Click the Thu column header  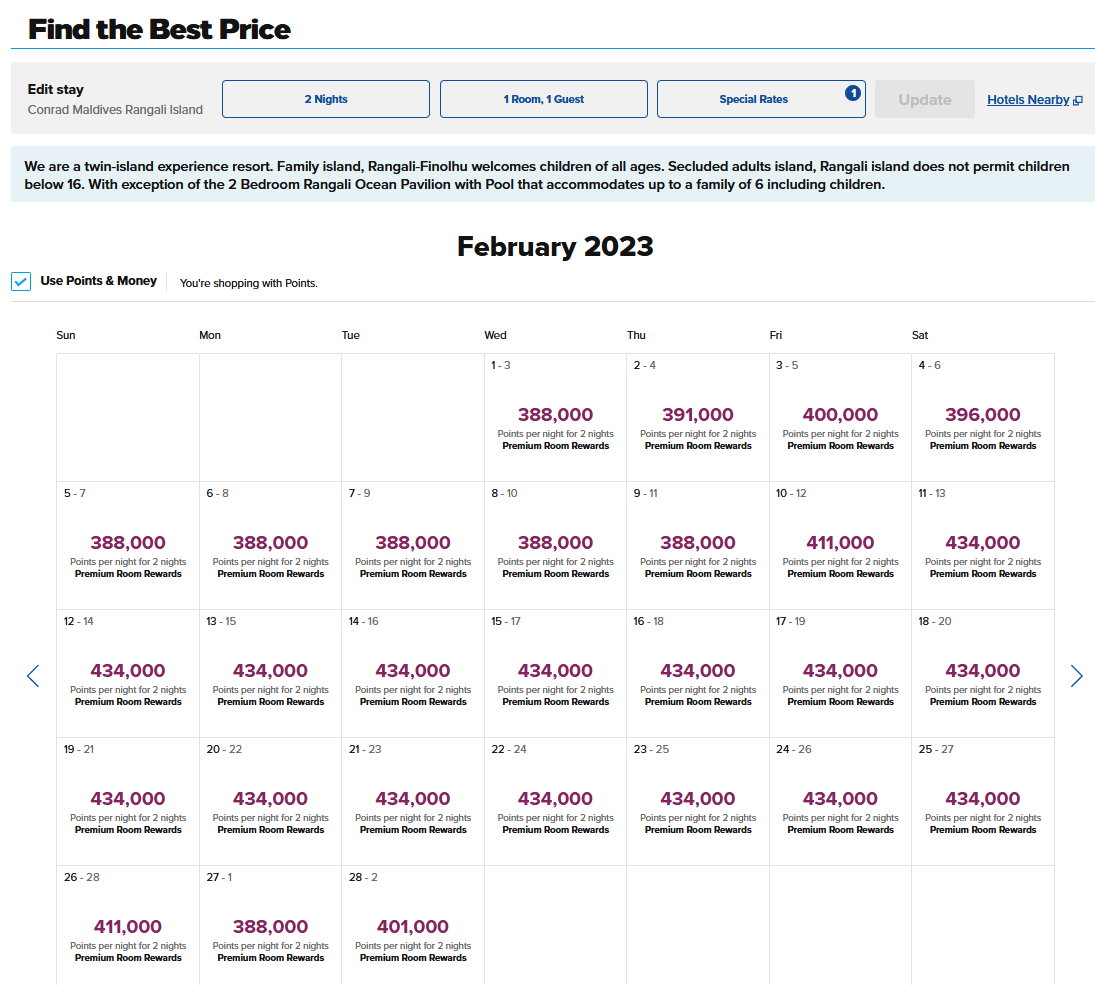tap(636, 335)
